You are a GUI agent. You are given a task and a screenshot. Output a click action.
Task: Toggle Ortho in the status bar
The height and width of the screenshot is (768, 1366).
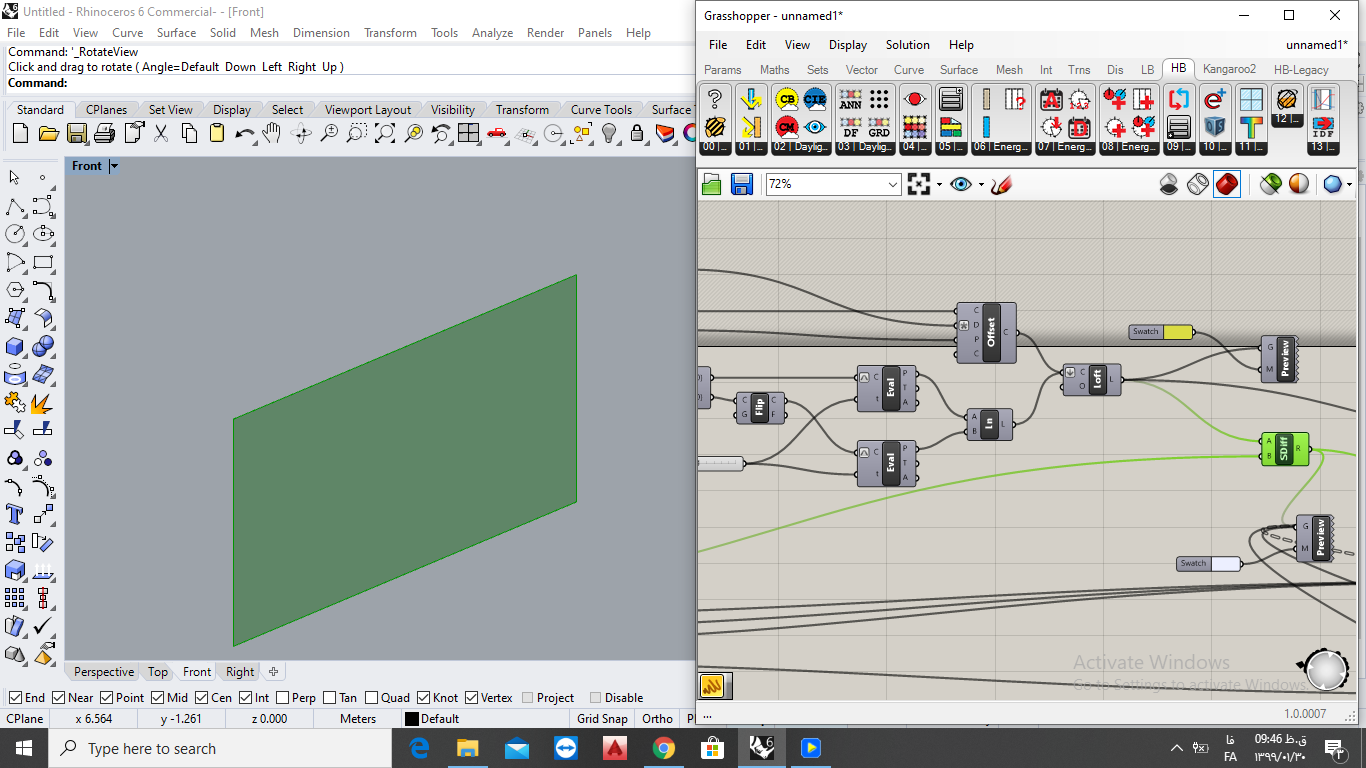click(x=658, y=719)
